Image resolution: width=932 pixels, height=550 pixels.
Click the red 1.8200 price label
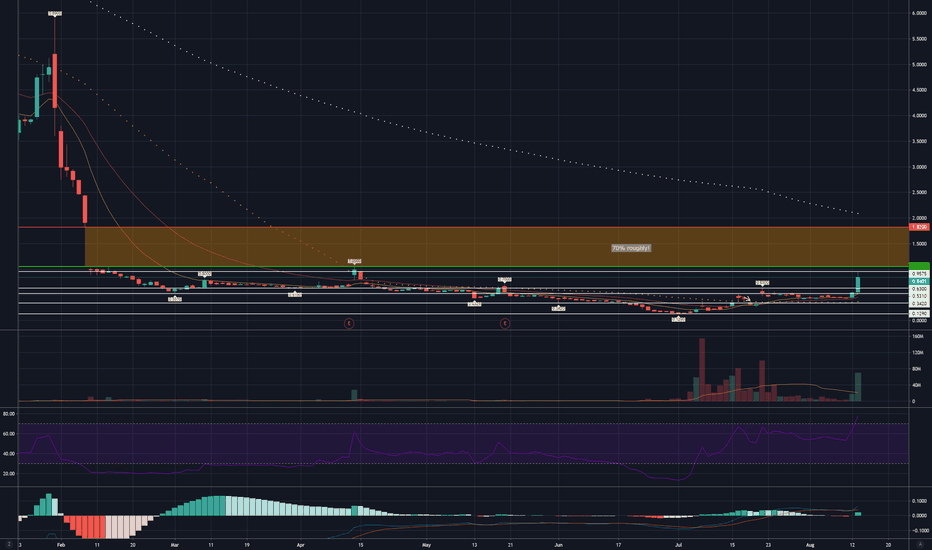coord(920,227)
